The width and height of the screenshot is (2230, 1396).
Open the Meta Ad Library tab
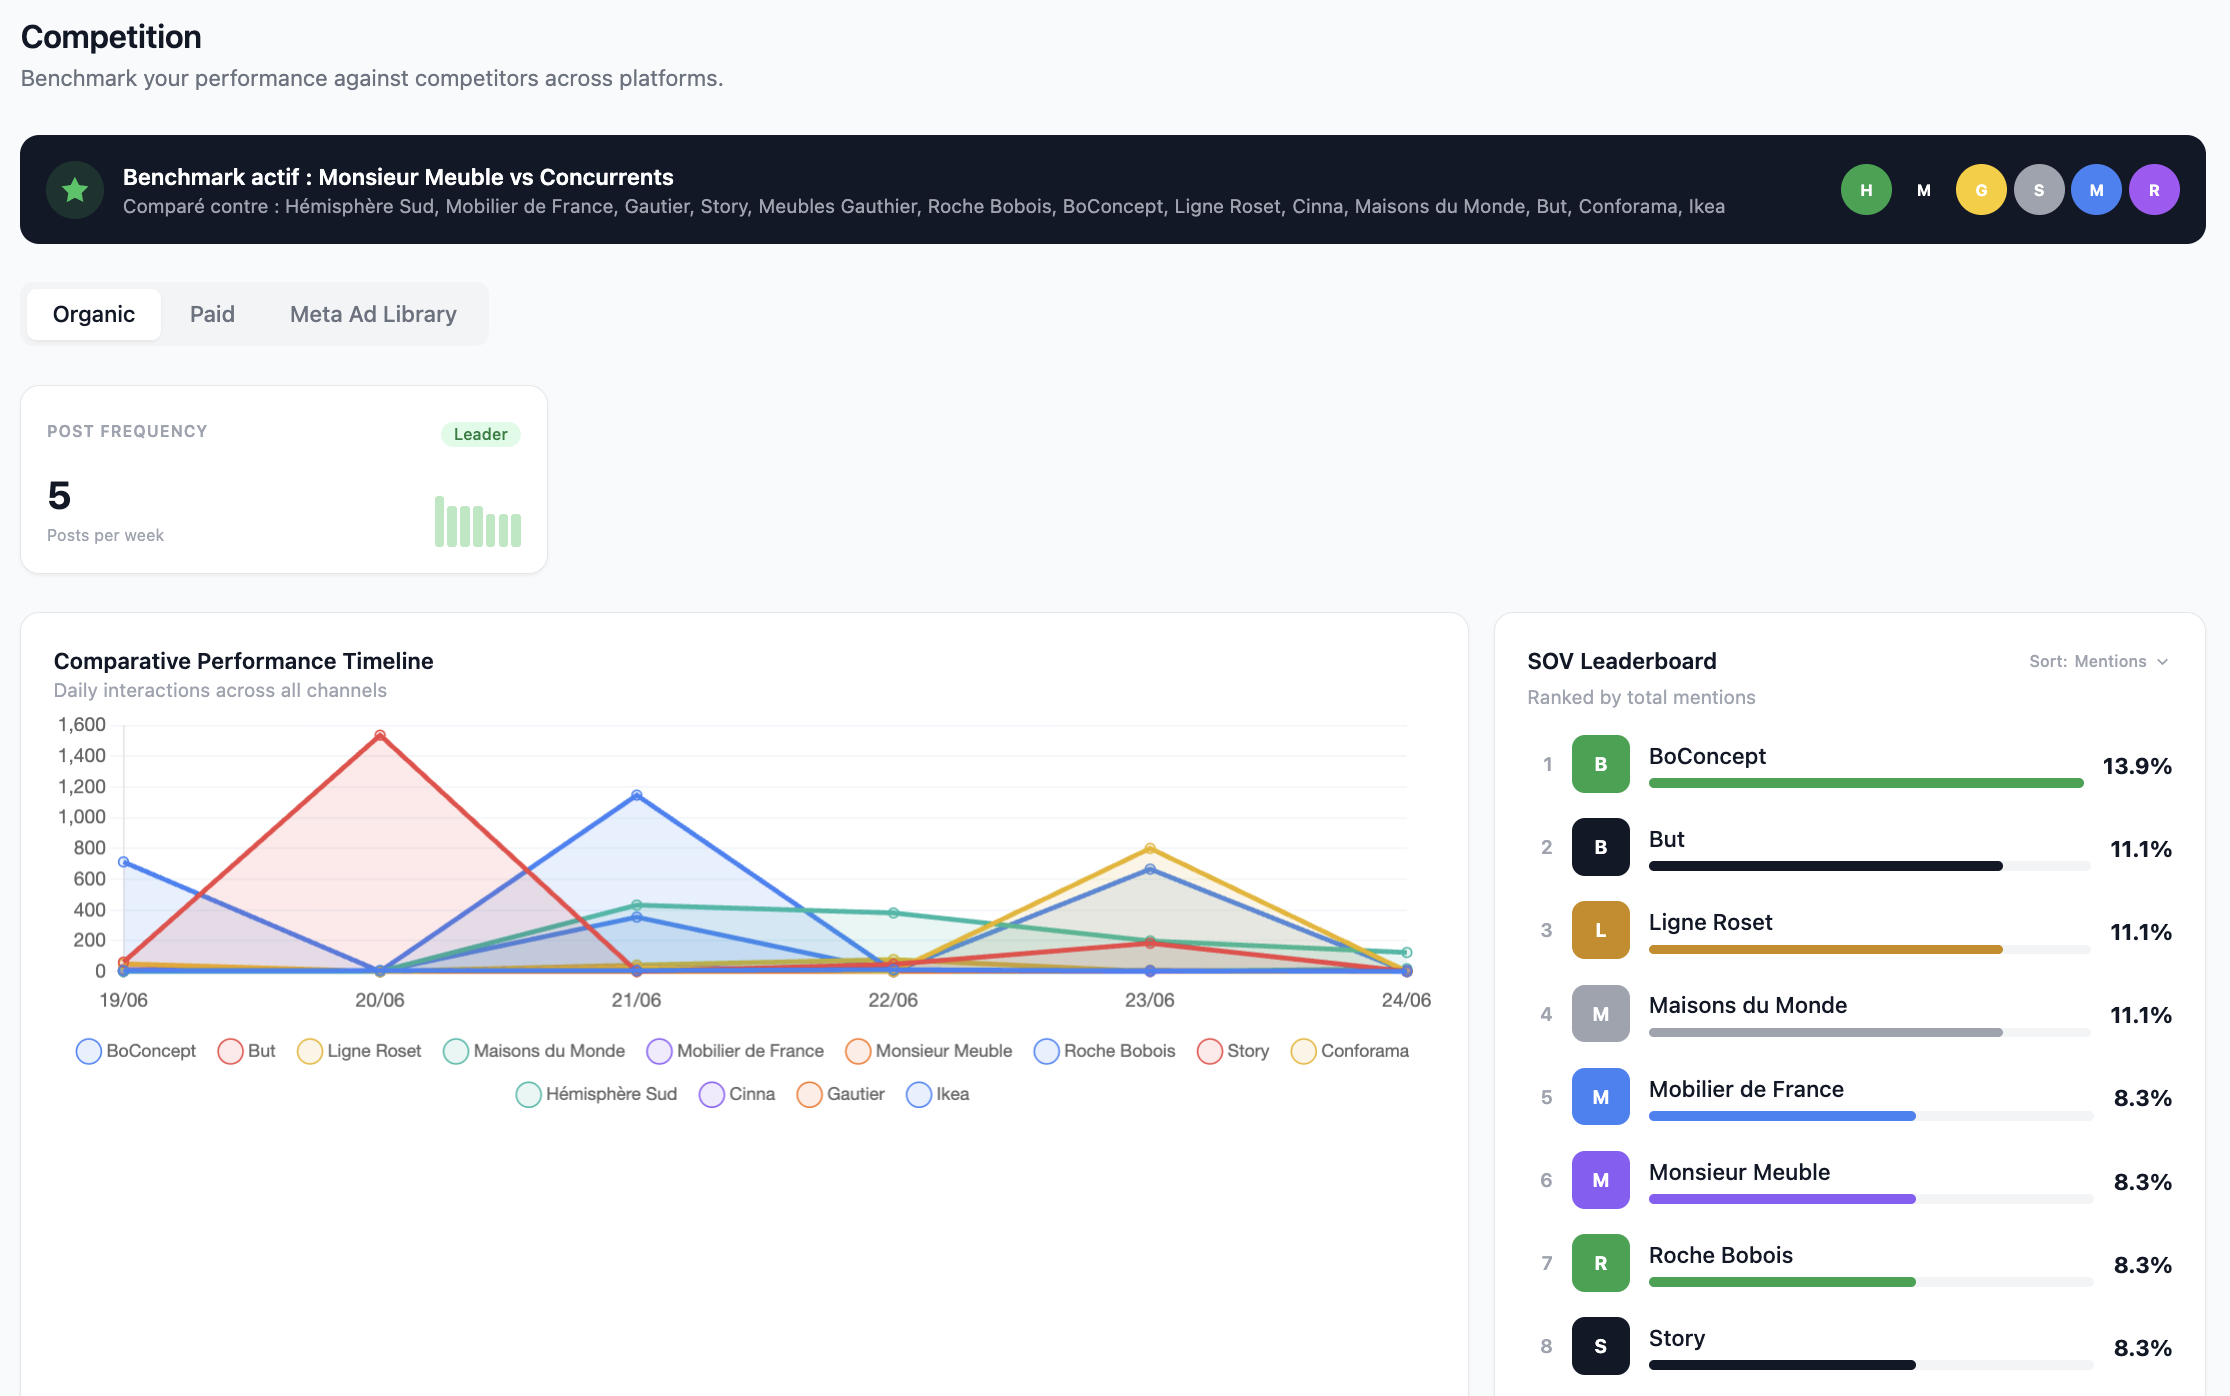coord(373,314)
